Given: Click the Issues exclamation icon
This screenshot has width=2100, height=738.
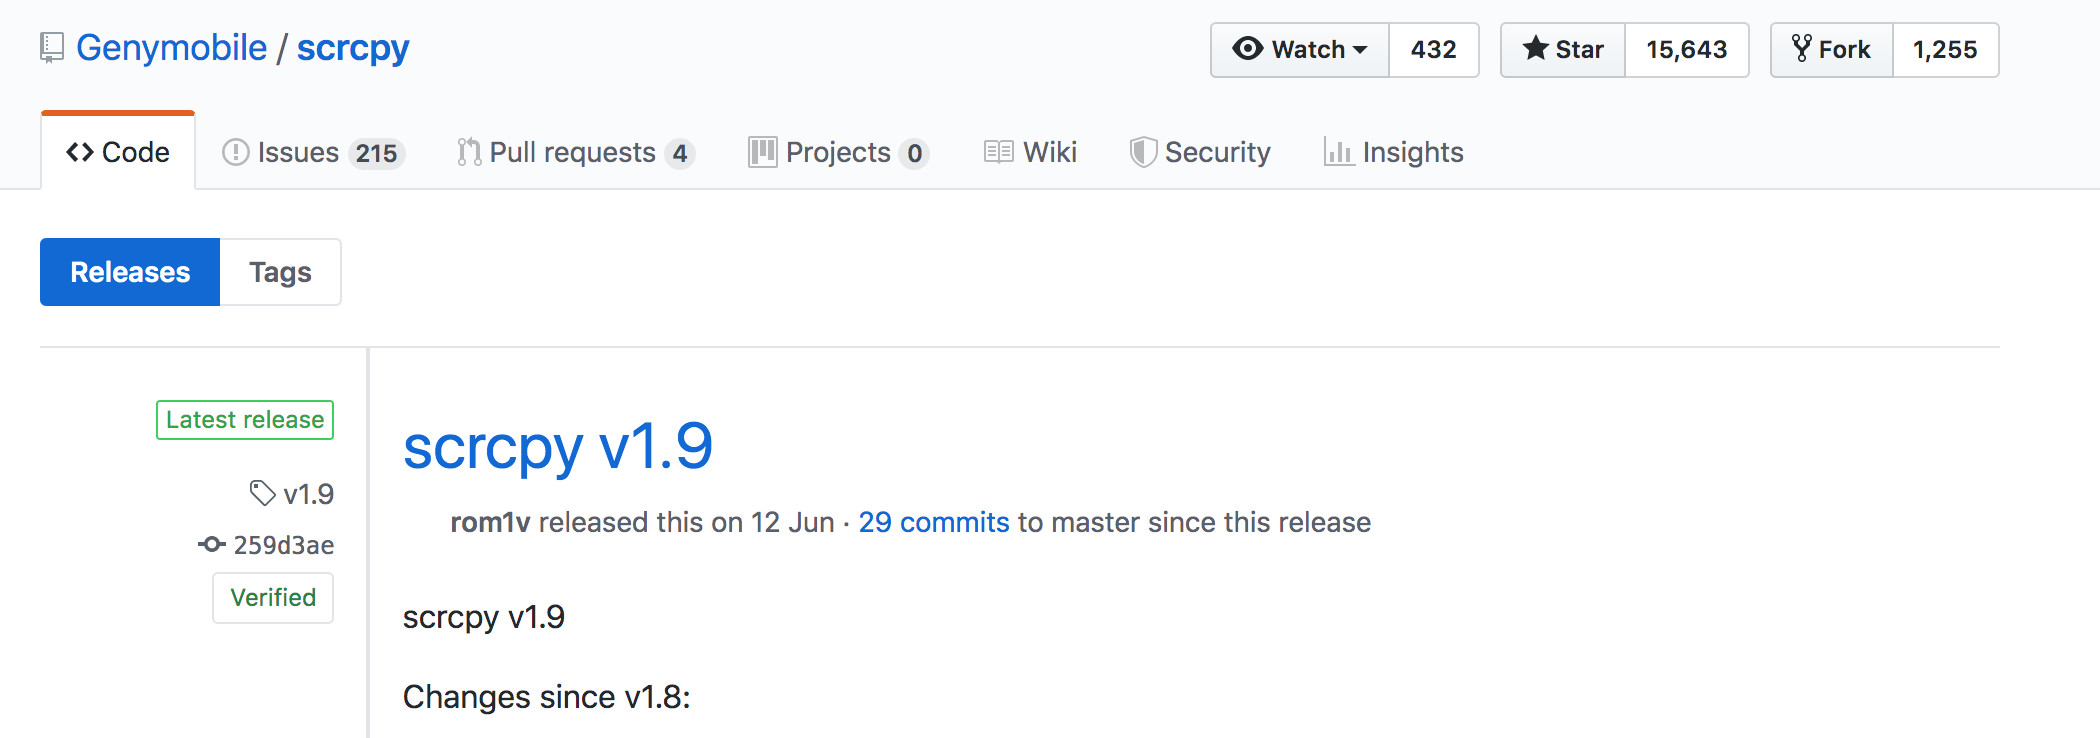Looking at the screenshot, I should (x=235, y=152).
